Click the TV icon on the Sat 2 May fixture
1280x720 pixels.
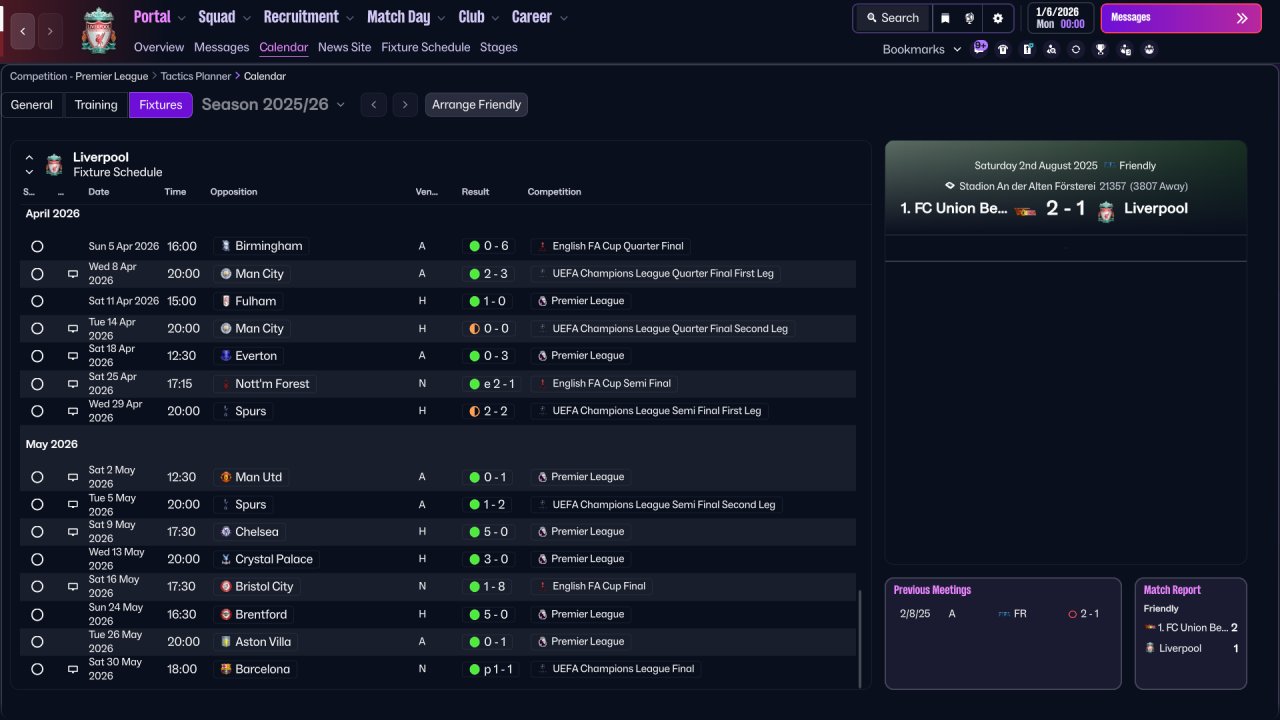[x=73, y=477]
